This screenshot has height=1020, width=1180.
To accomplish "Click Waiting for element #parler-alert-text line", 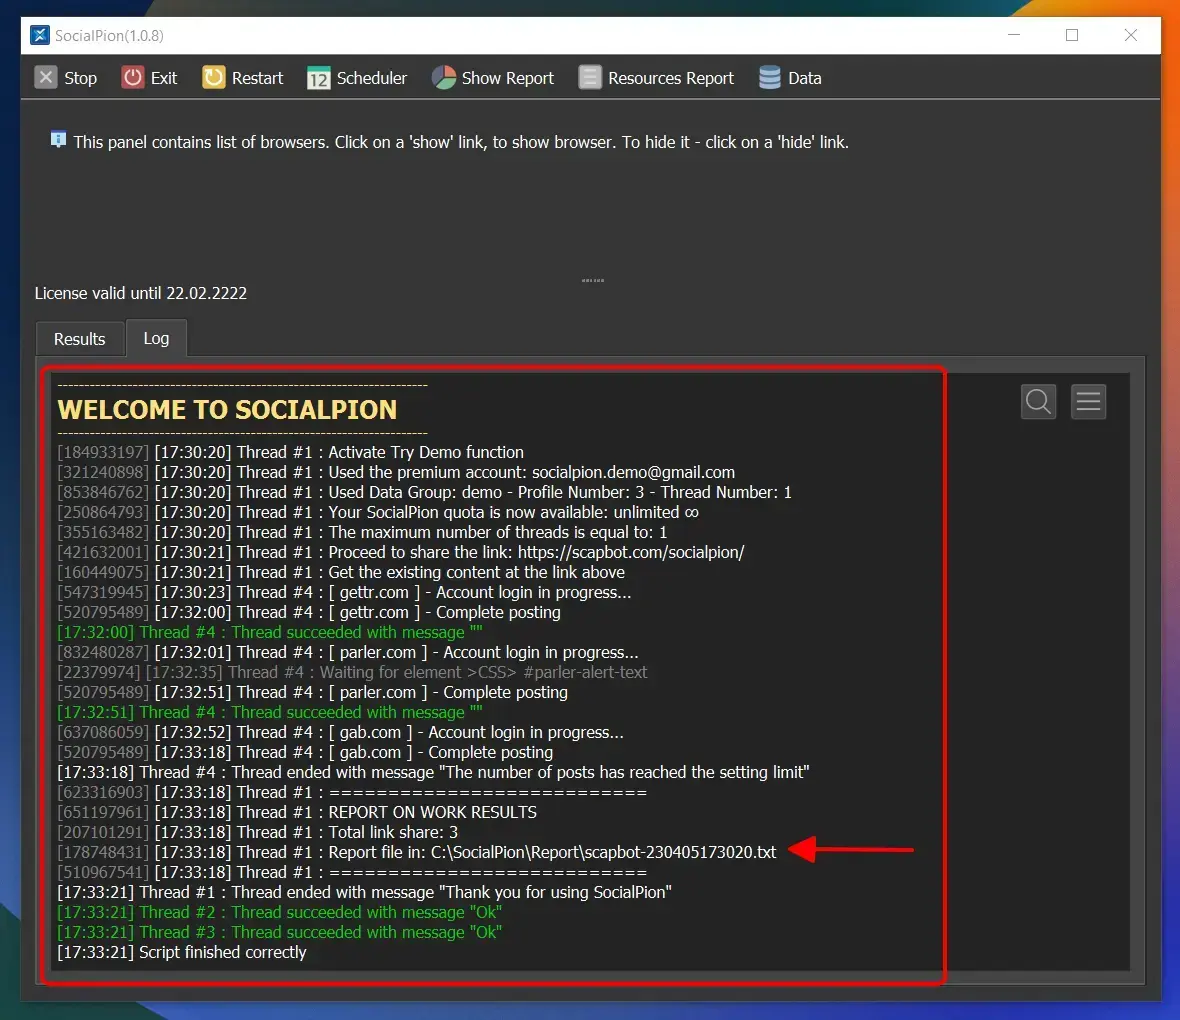I will tap(352, 672).
